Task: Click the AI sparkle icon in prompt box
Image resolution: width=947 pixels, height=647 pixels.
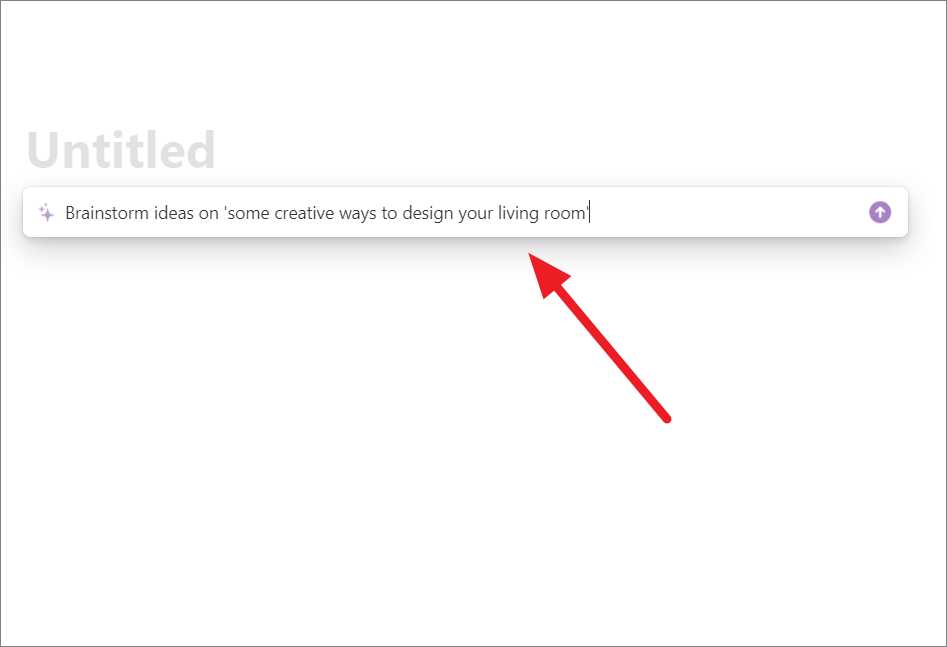Action: point(47,212)
